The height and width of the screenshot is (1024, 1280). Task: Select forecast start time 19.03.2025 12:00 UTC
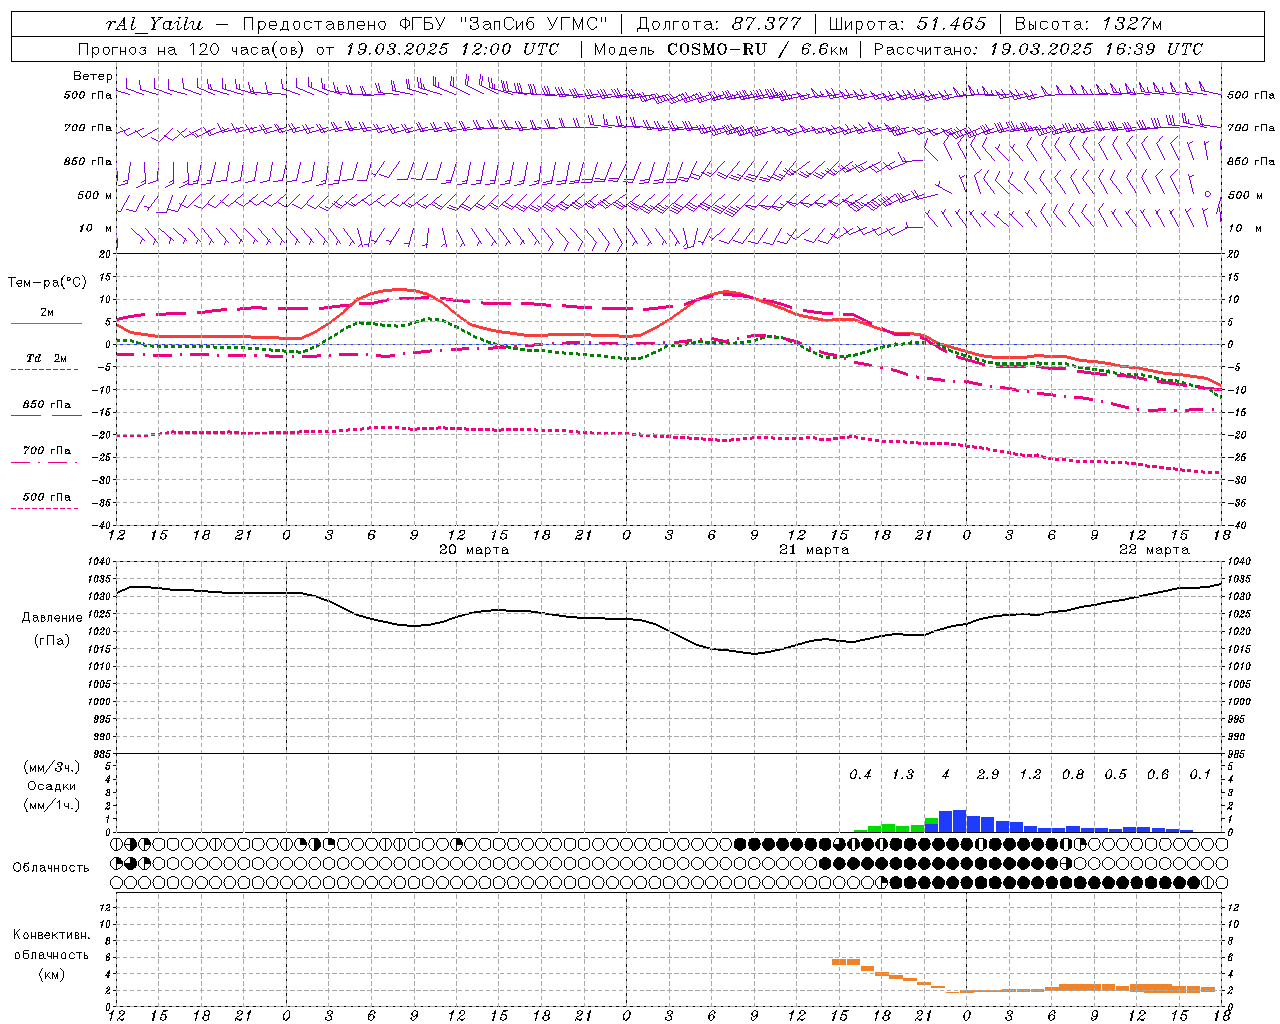(x=452, y=49)
